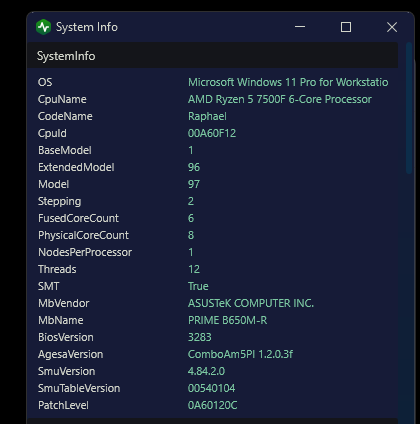Select the SmuVersion label
420x424 pixels.
[67, 371]
